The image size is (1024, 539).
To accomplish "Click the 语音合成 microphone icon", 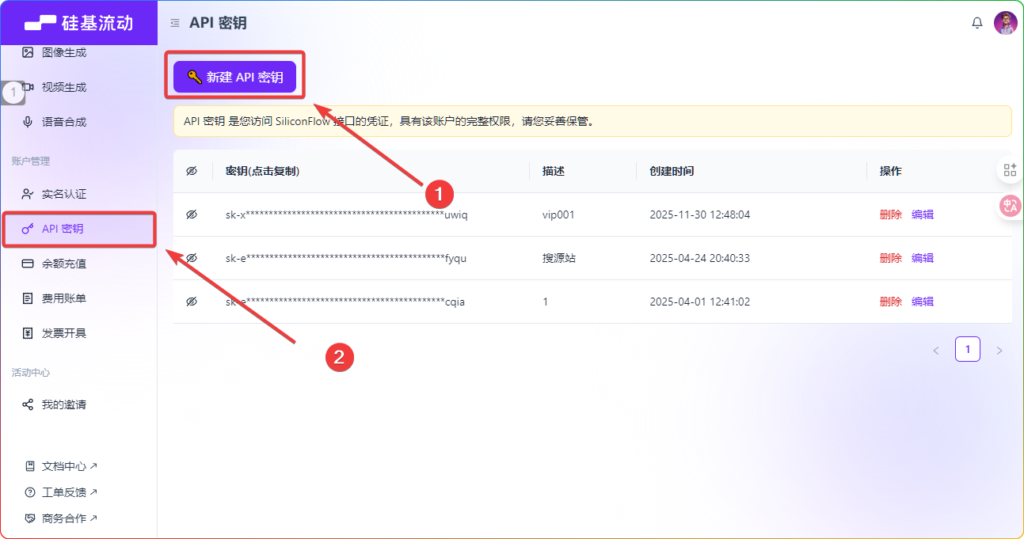I will point(27,122).
